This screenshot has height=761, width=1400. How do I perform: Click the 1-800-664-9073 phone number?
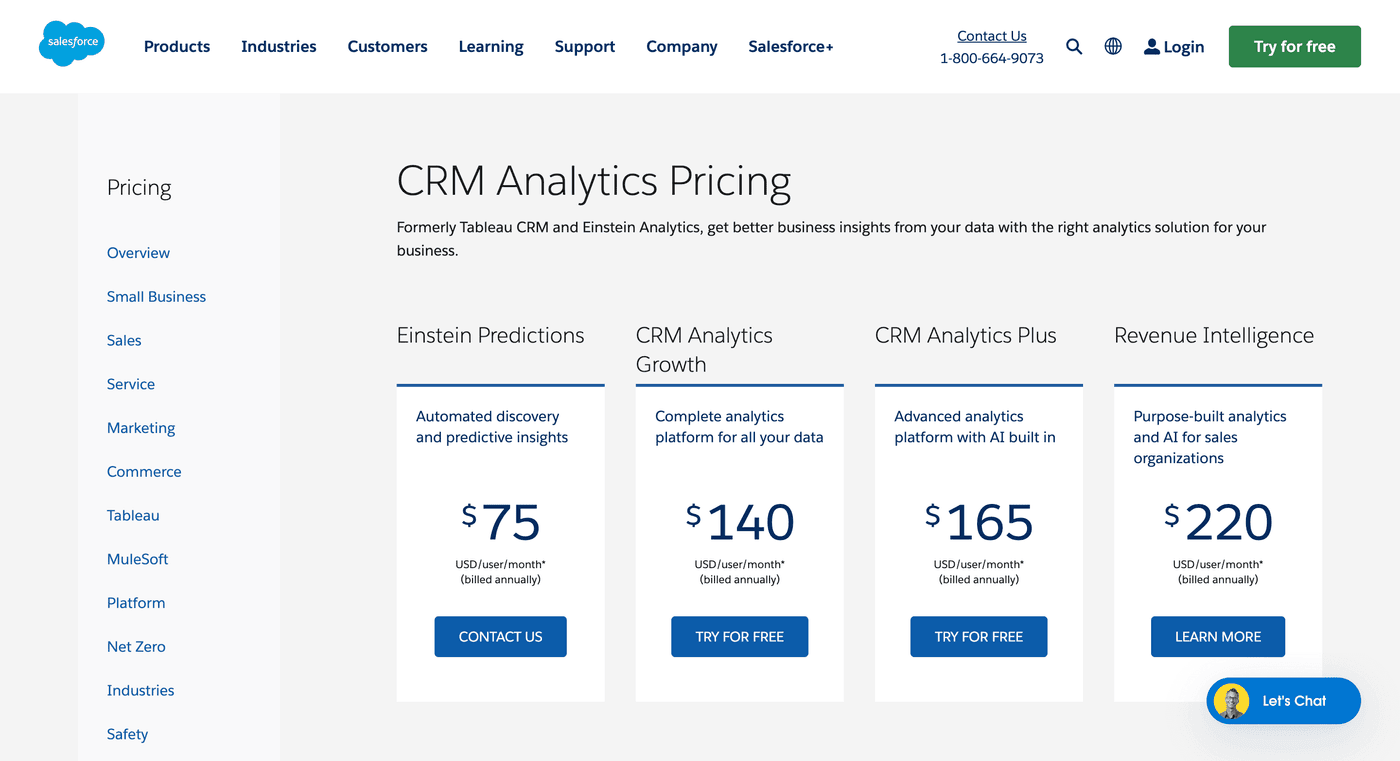click(992, 58)
